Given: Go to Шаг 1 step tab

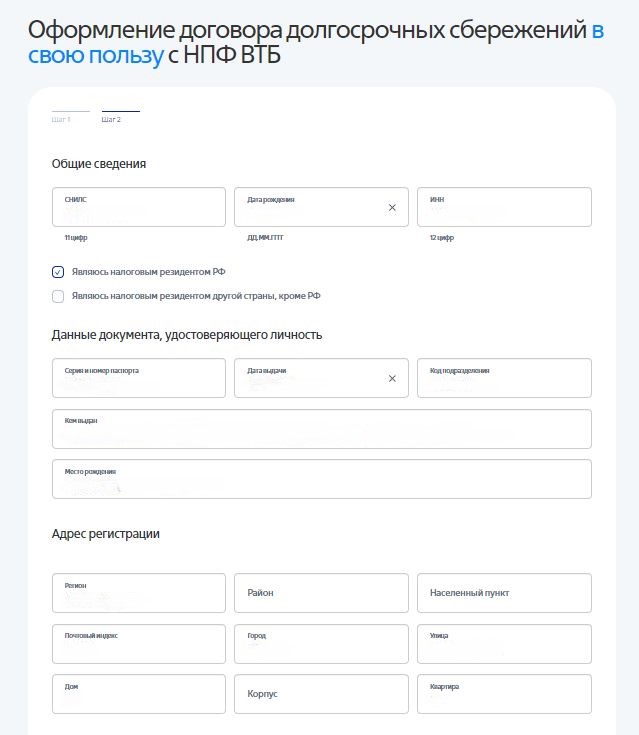Looking at the screenshot, I should pos(62,119).
